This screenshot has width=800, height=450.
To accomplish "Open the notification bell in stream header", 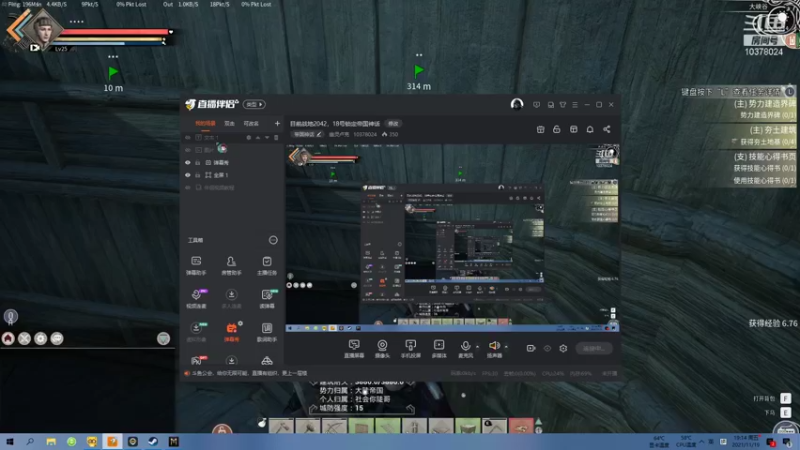I will tap(590, 129).
